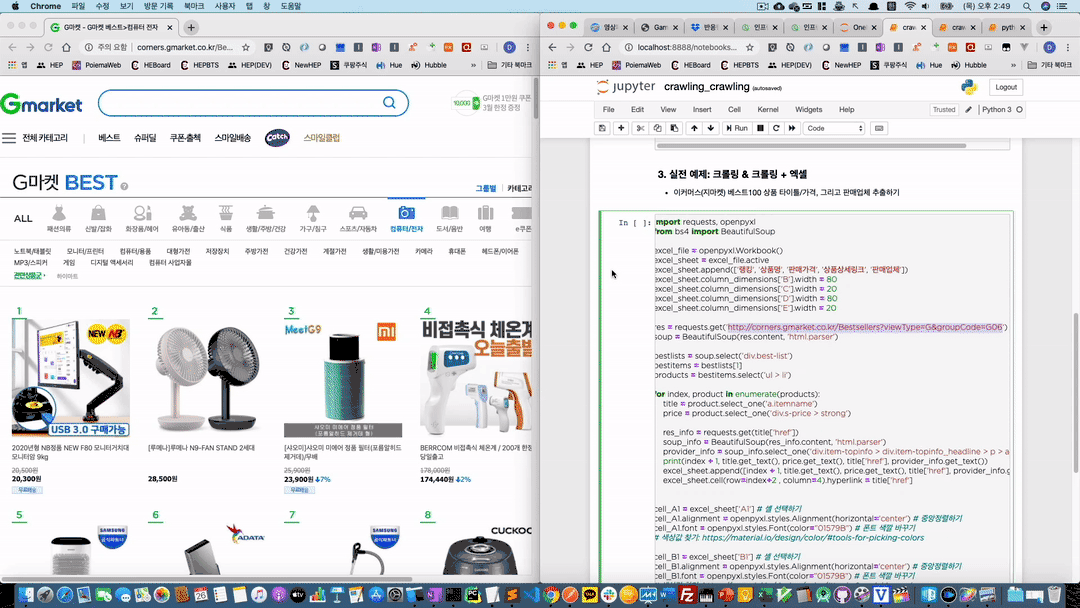
Task: Open the rank 2 N9-FAN STAND product thumbnail
Action: (x=207, y=378)
